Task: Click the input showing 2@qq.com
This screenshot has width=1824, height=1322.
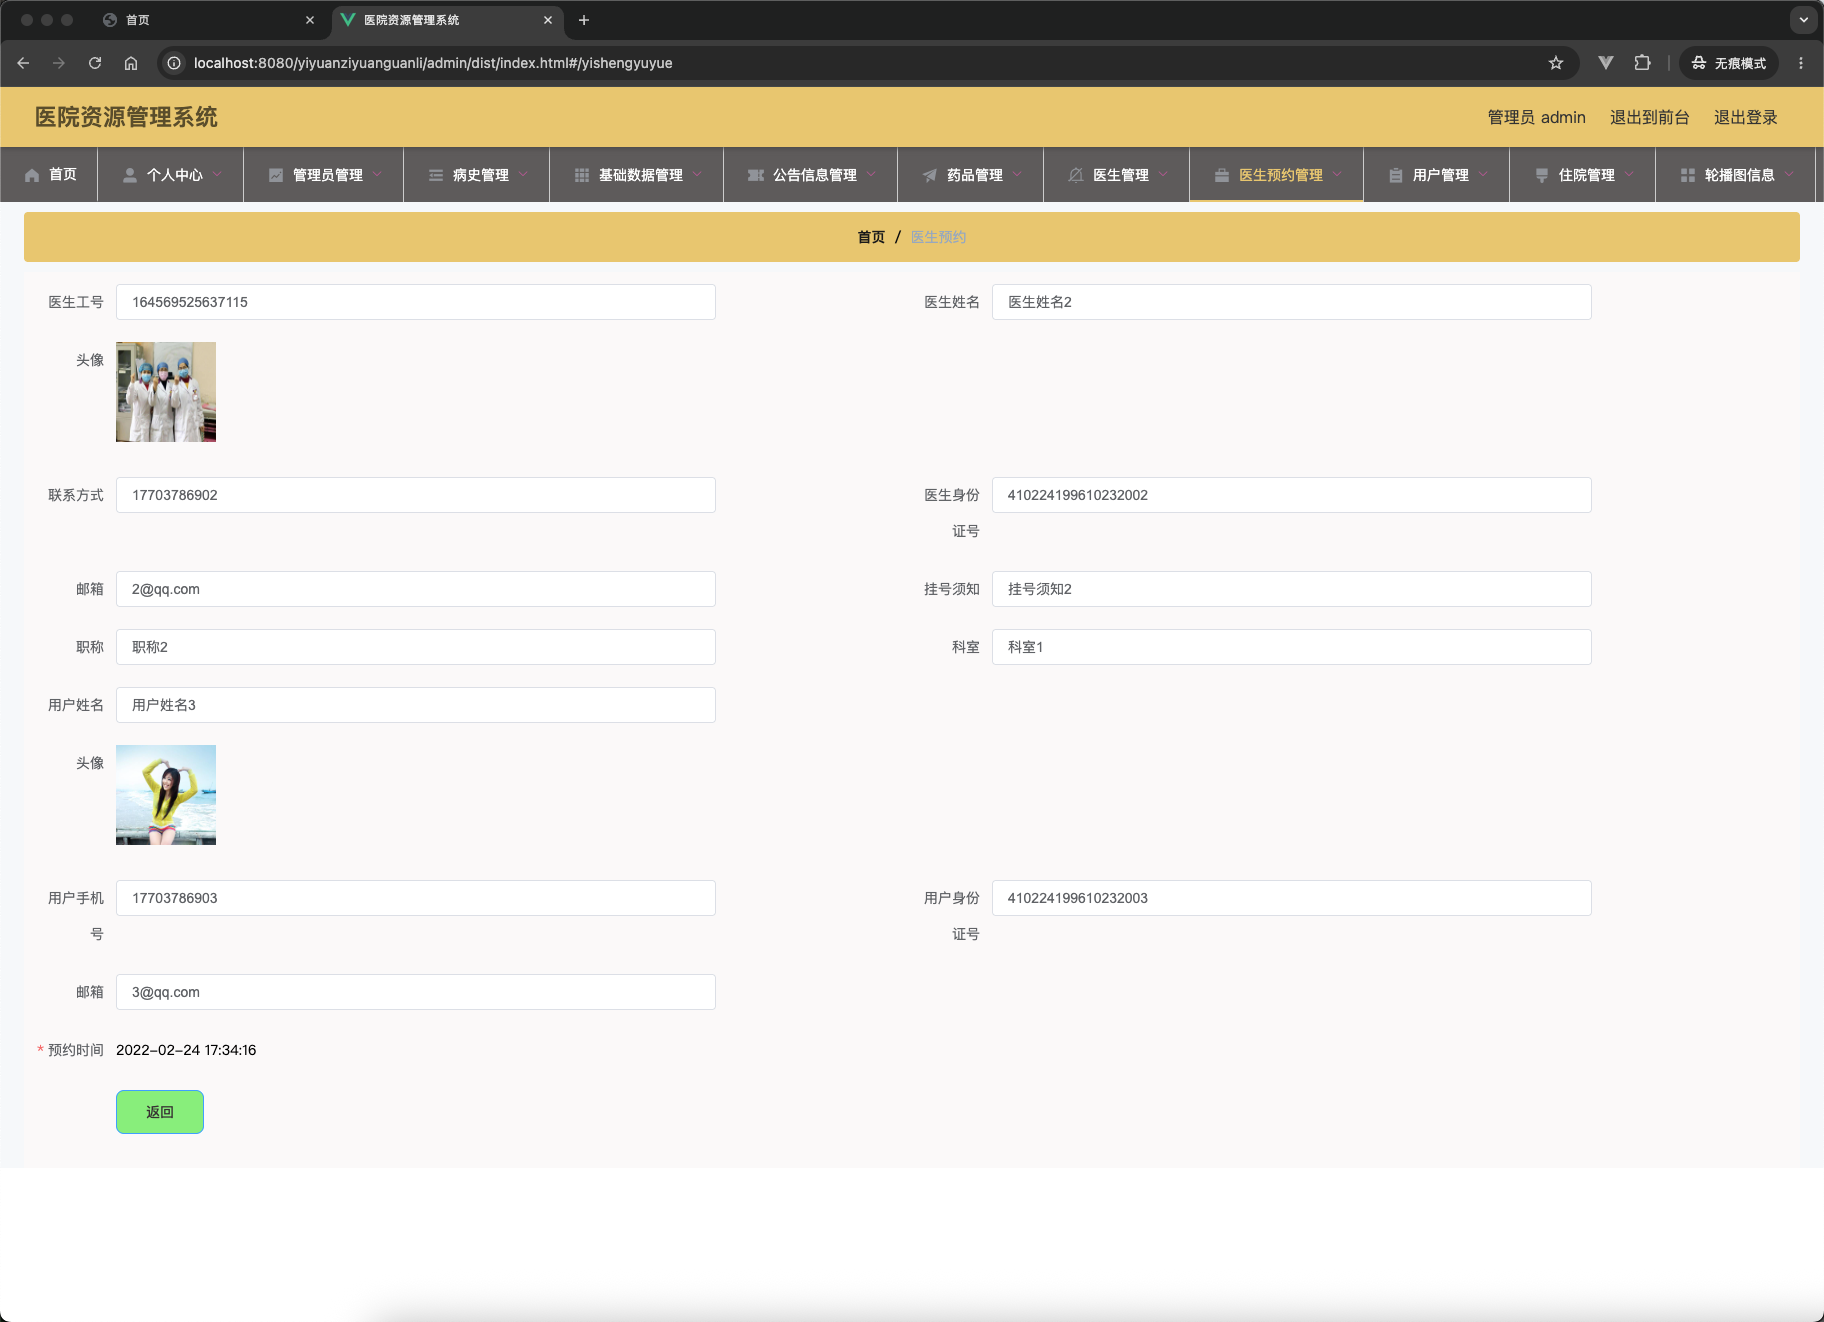Action: click(416, 589)
